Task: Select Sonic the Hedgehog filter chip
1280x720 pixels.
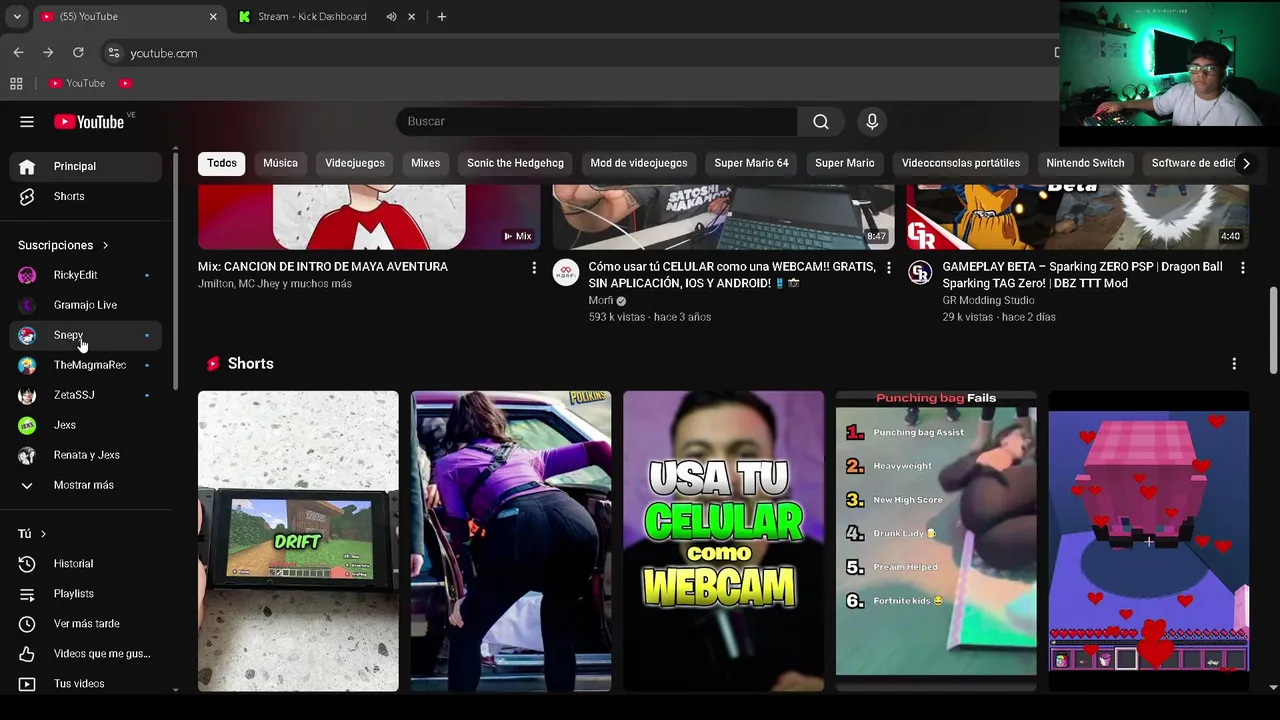Action: tap(515, 163)
